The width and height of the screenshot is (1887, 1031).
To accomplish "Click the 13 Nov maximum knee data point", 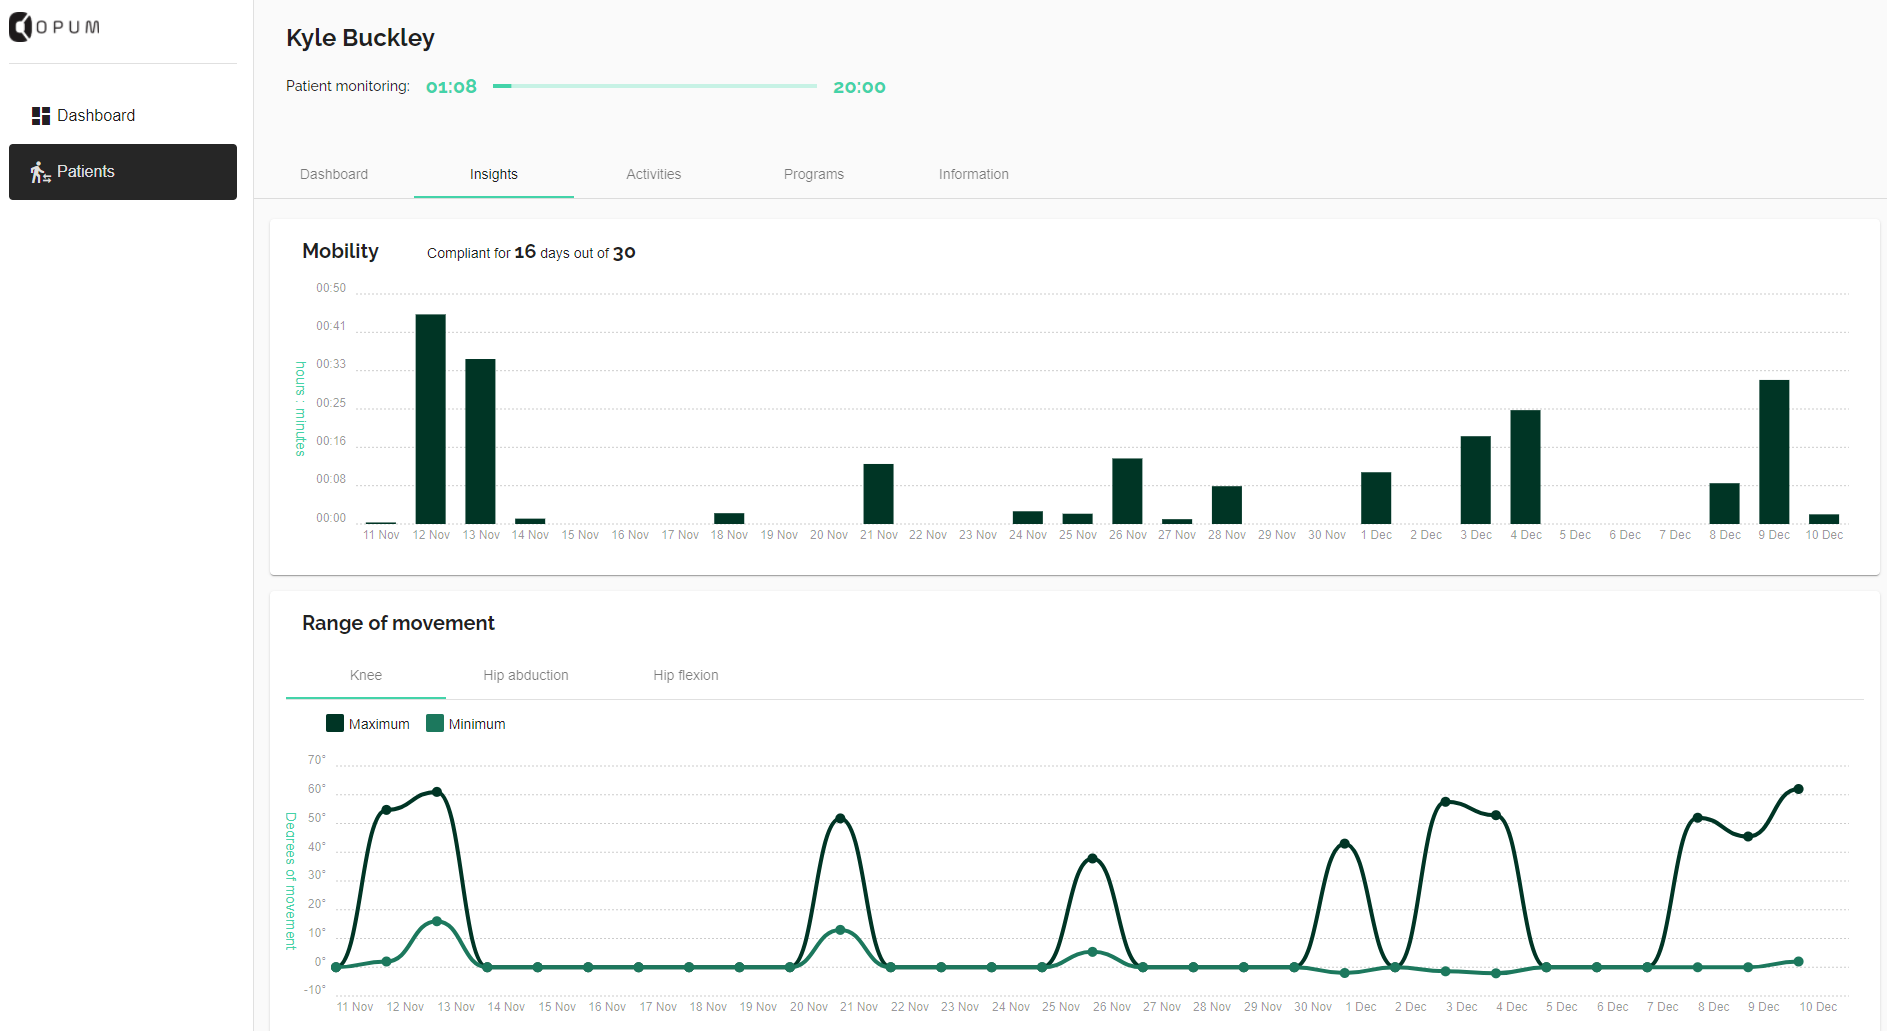I will (x=437, y=792).
